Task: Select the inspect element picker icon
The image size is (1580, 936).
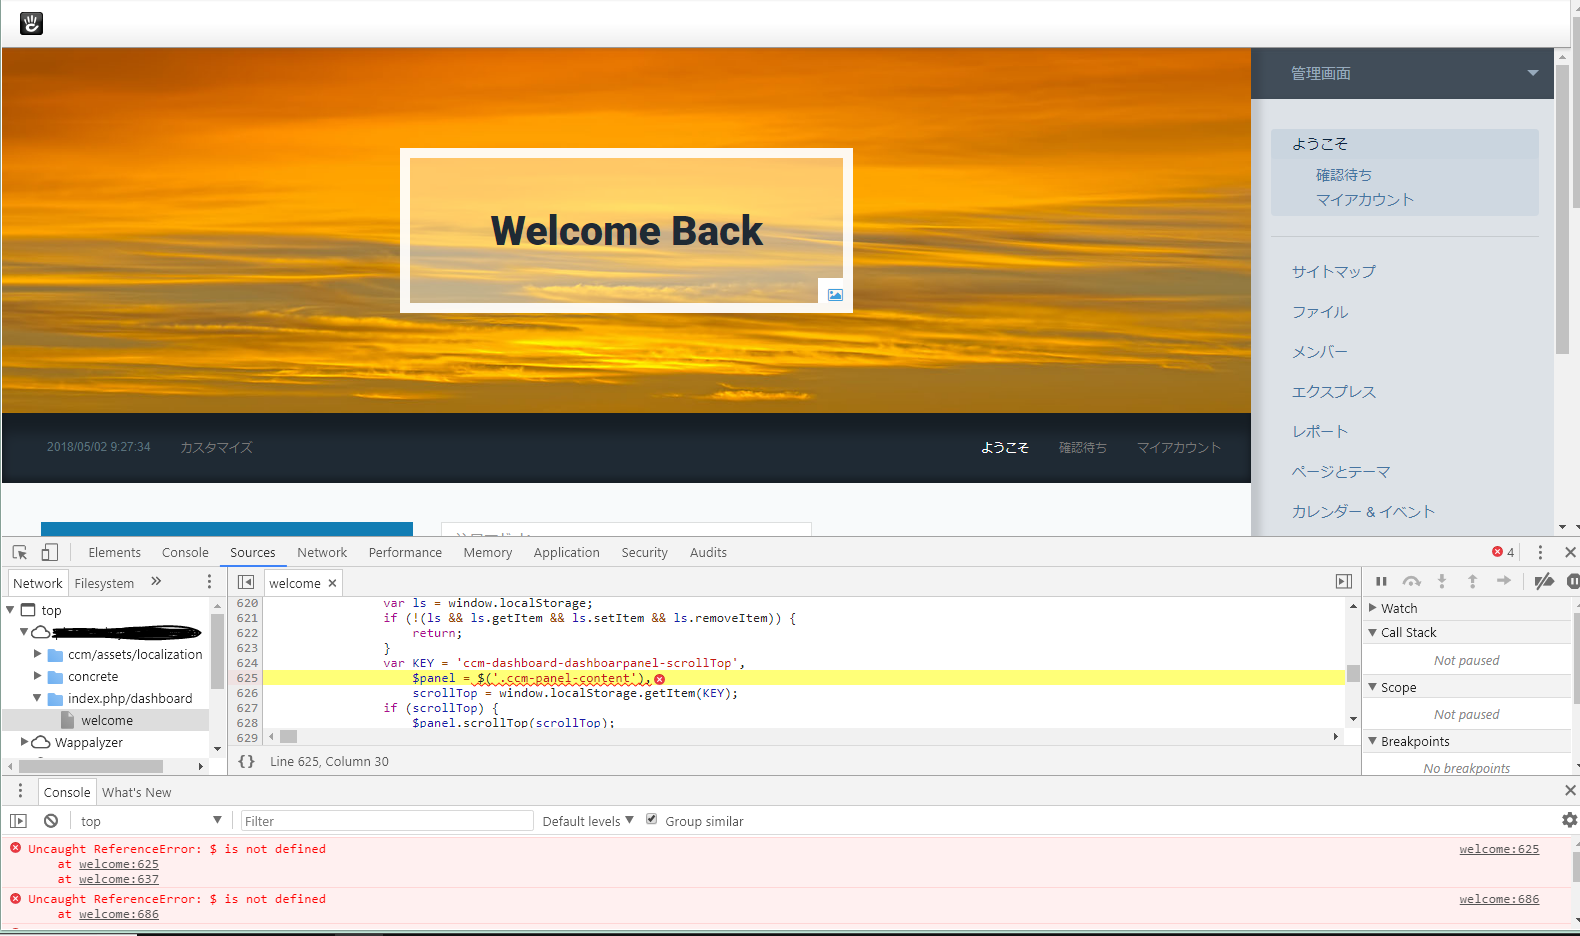Action: (x=20, y=552)
